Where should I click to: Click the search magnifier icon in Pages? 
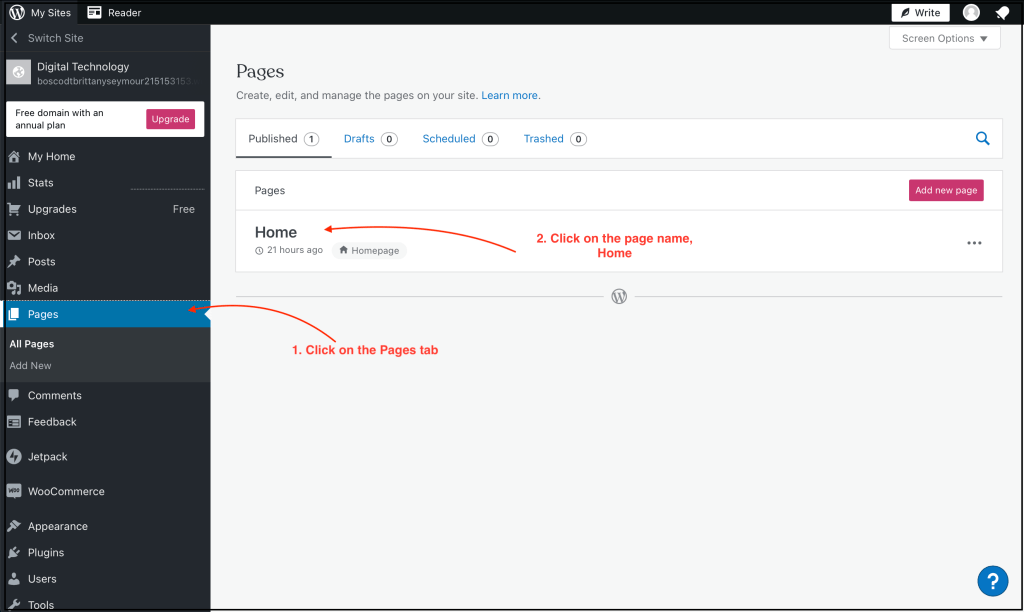982,139
